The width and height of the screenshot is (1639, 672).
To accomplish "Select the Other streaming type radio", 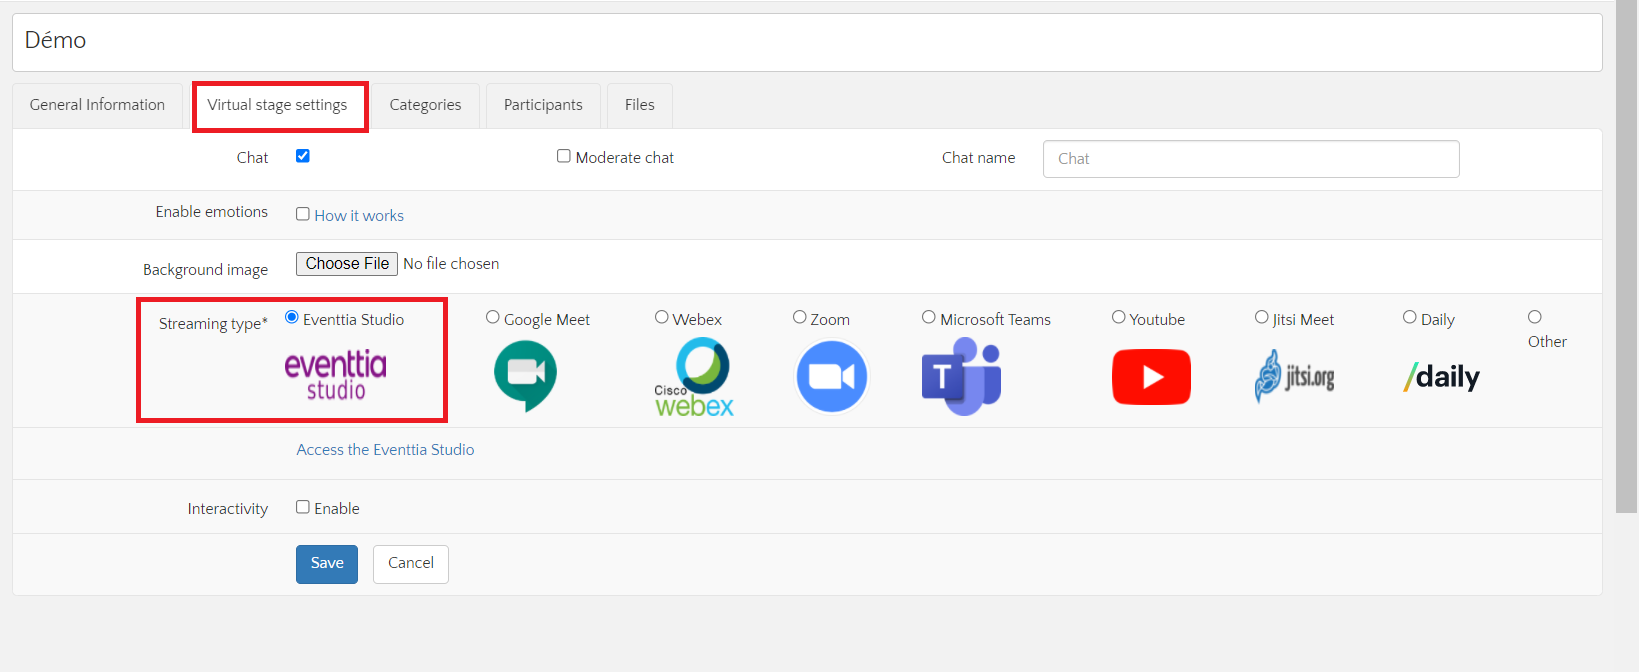I will [1535, 317].
